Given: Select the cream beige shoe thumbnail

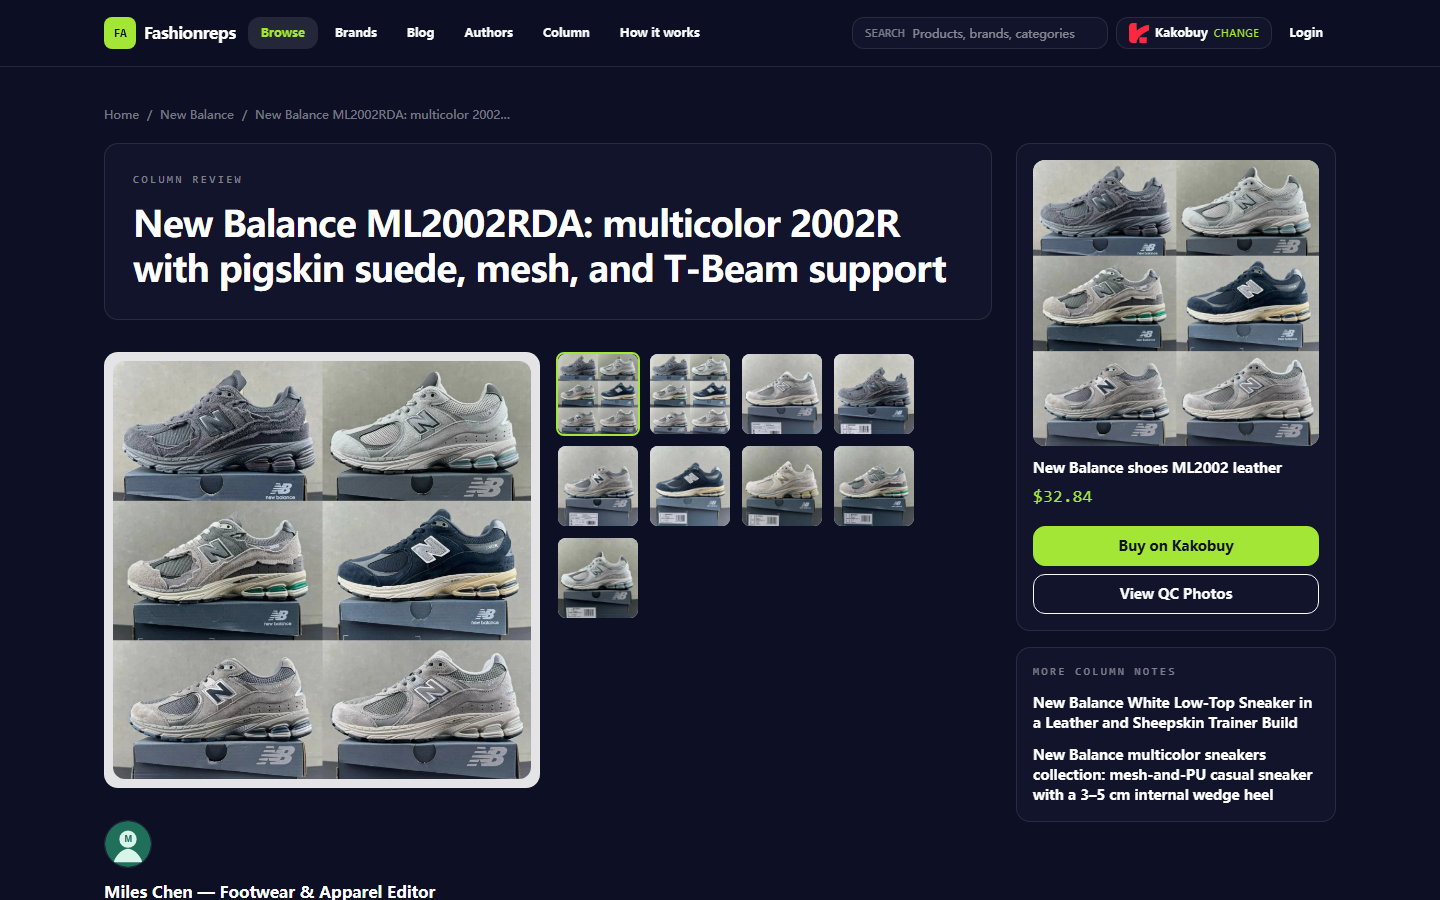Looking at the screenshot, I should 782,486.
